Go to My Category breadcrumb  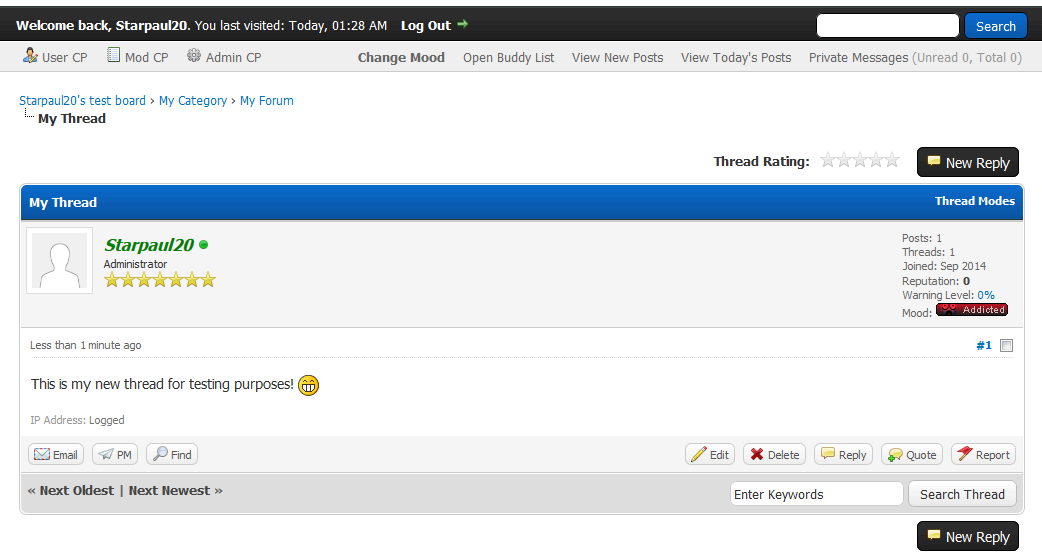[x=193, y=100]
